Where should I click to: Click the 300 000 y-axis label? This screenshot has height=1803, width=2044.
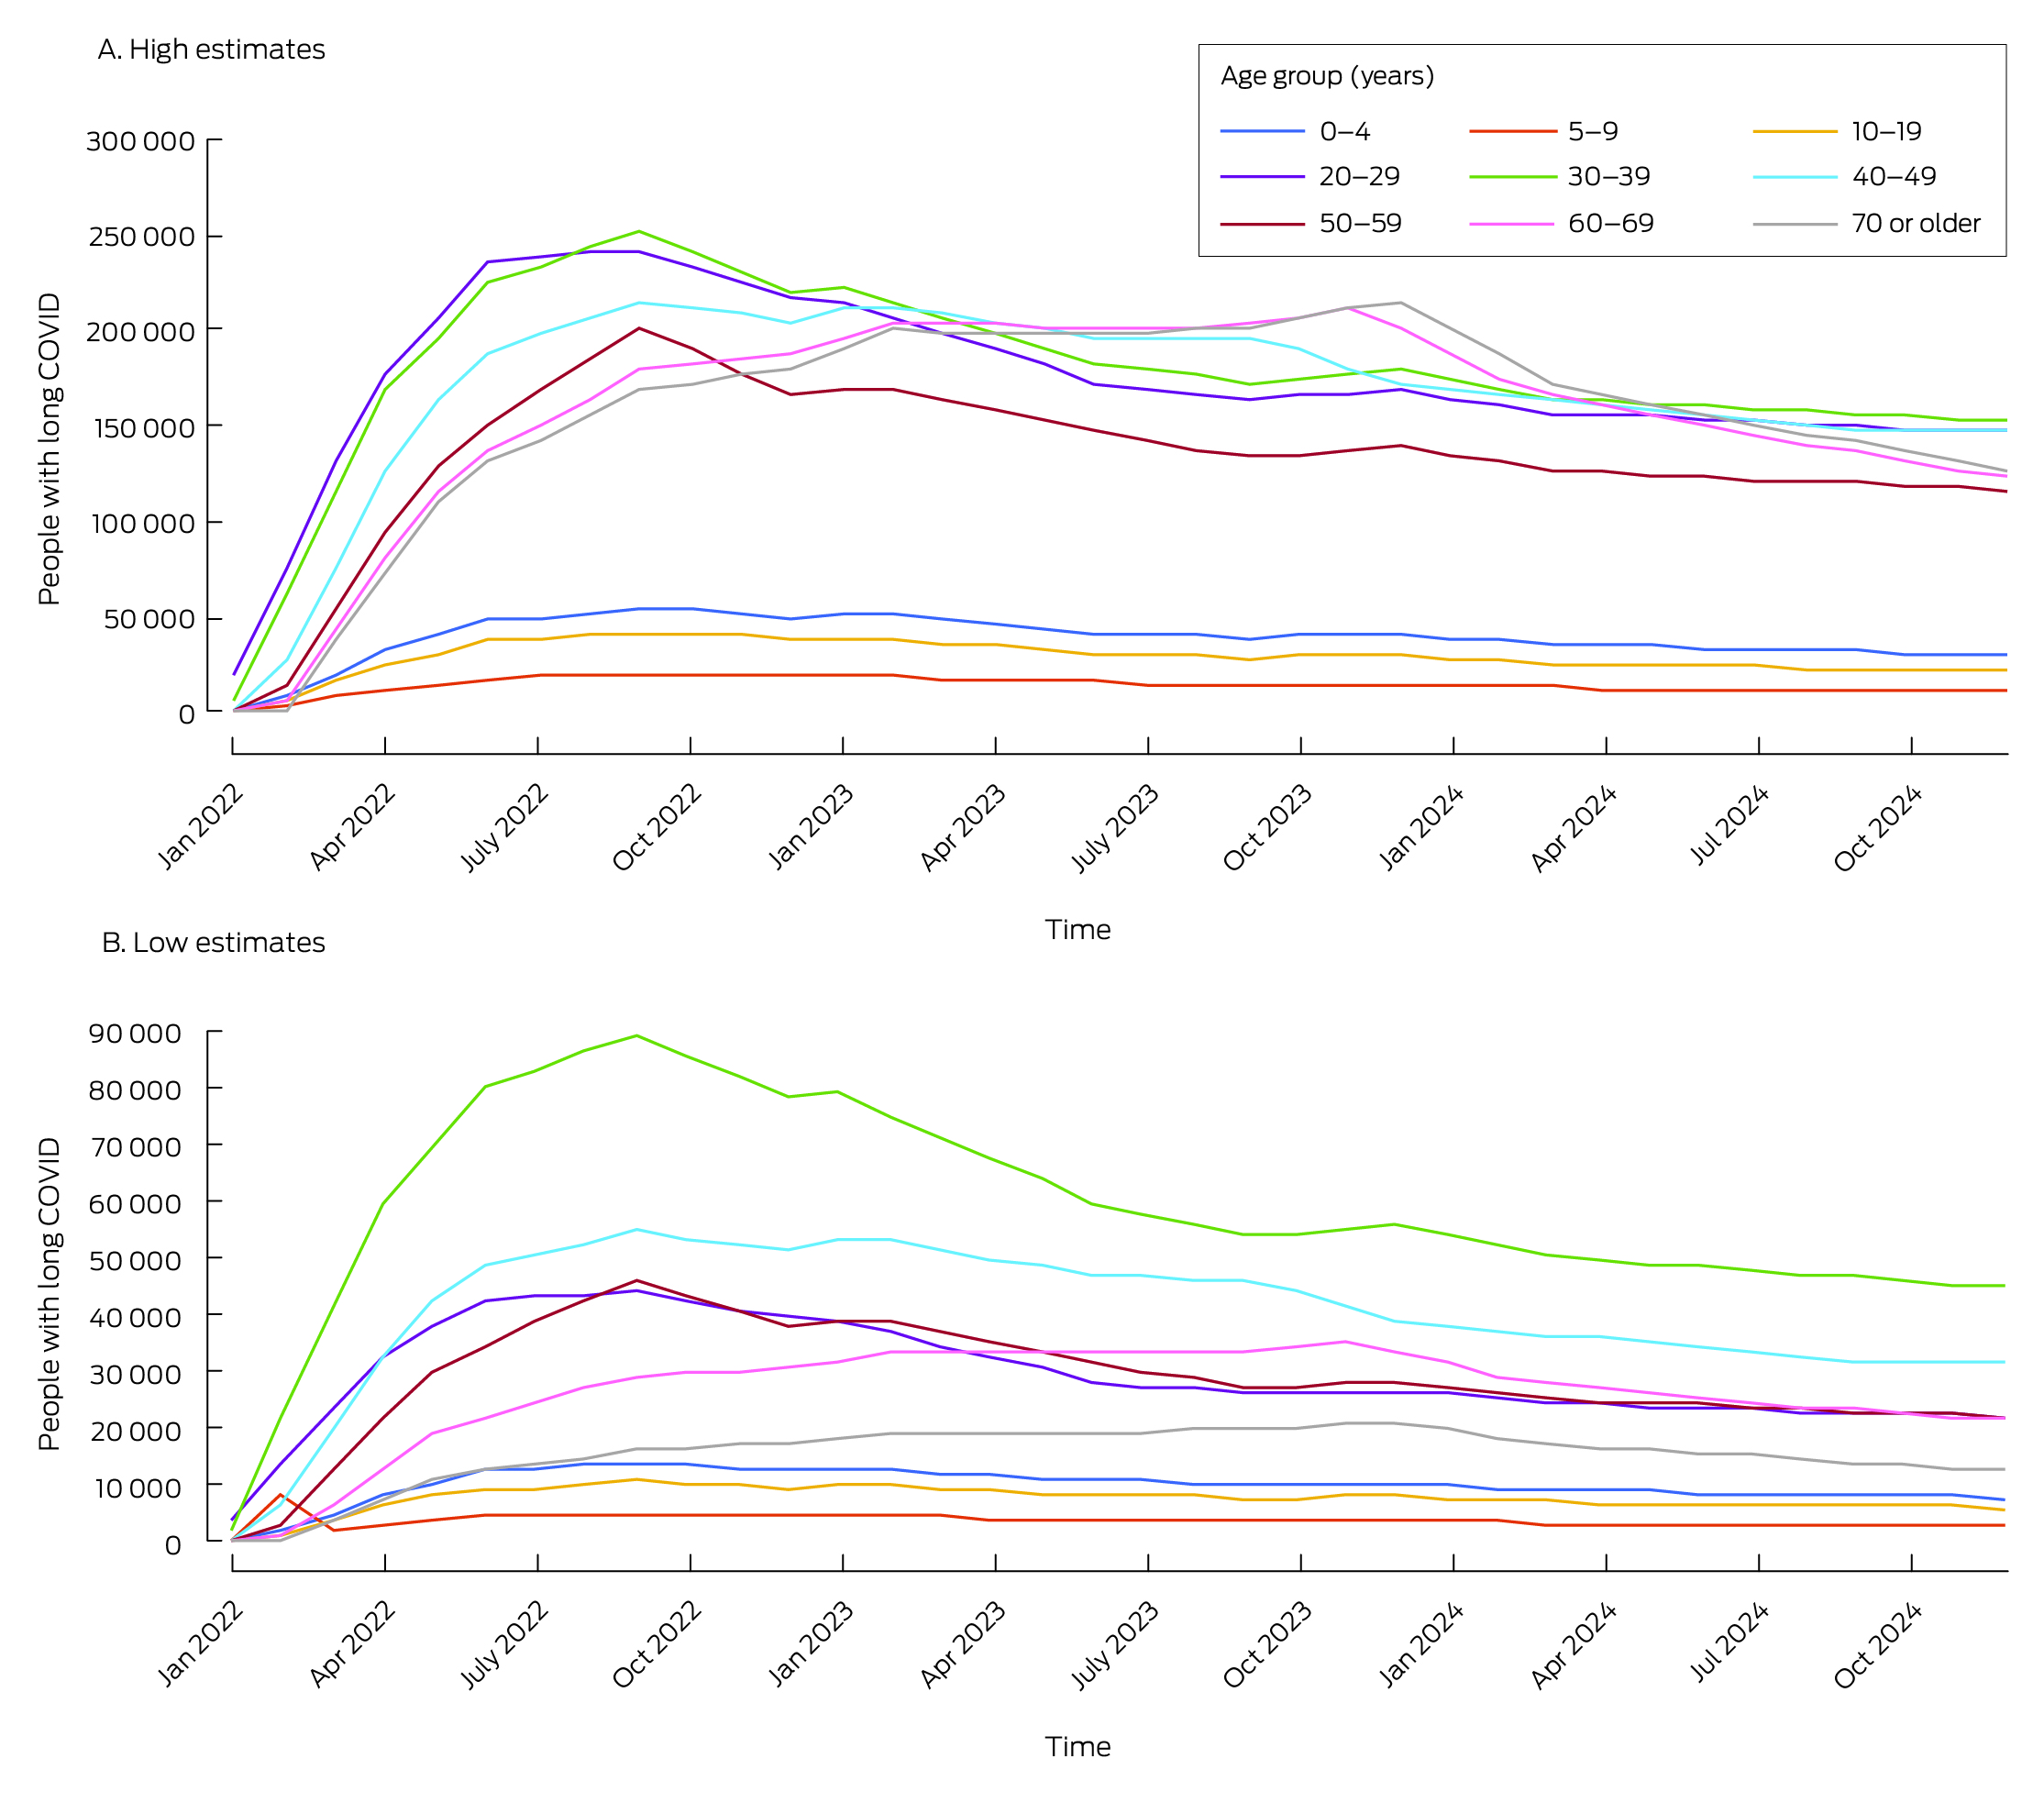140,141
